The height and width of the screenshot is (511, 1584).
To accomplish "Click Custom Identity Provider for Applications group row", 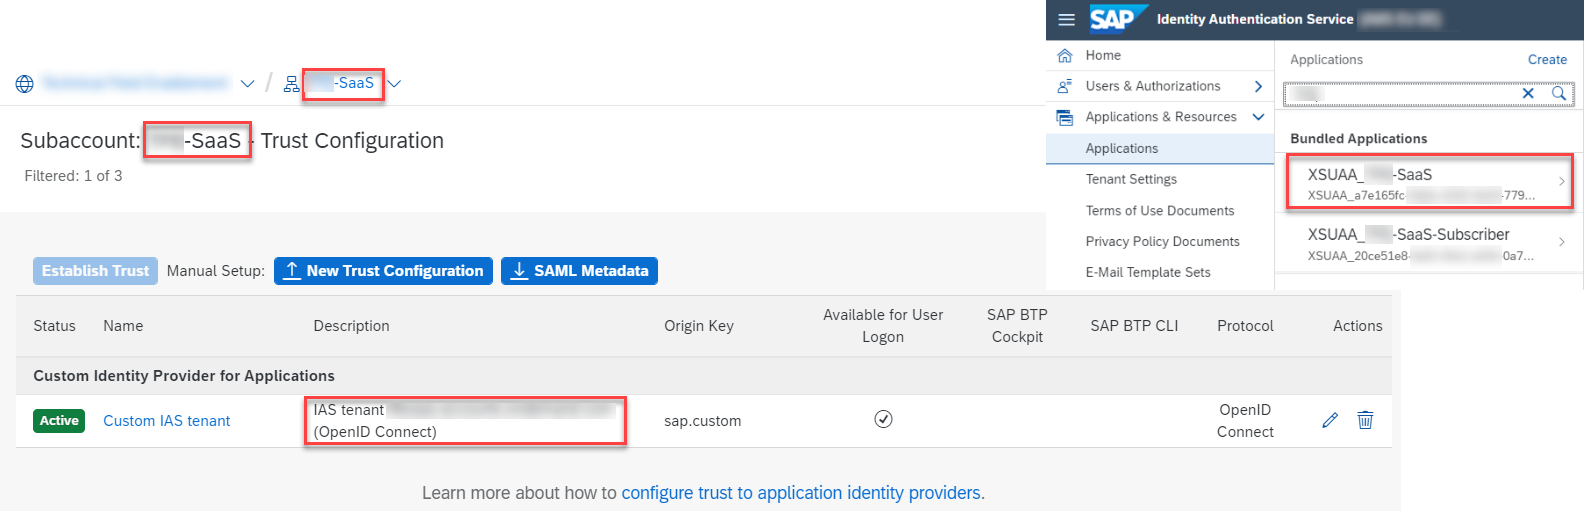I will click(703, 376).
